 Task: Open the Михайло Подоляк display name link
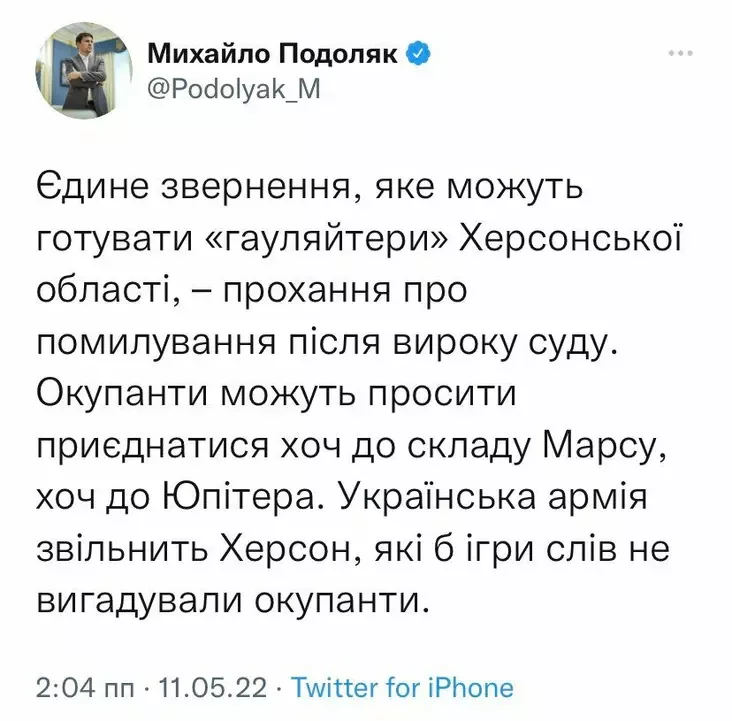273,54
